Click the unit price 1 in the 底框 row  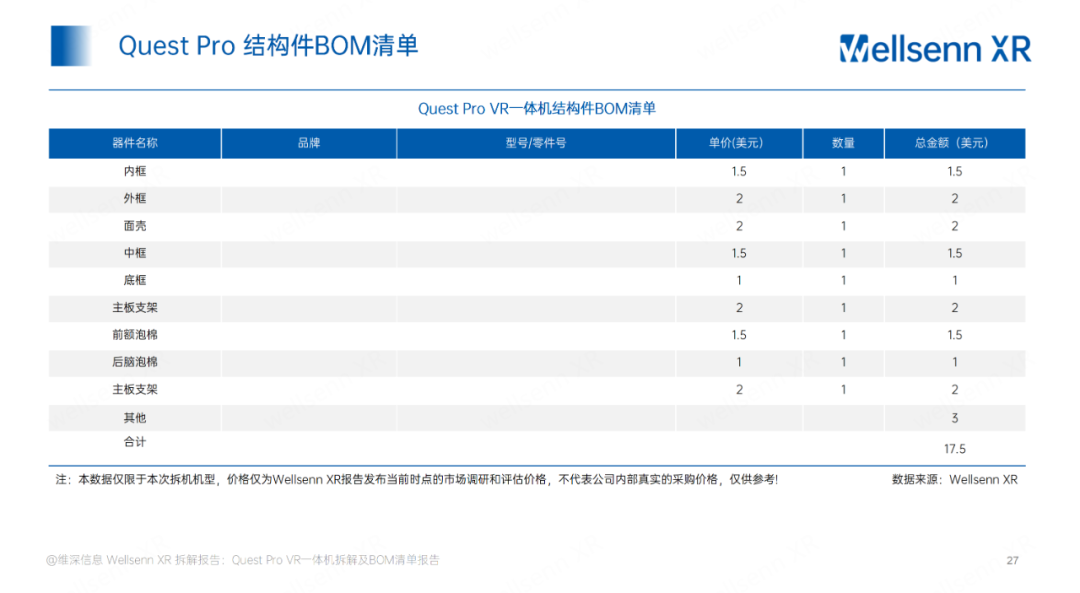coord(739,280)
